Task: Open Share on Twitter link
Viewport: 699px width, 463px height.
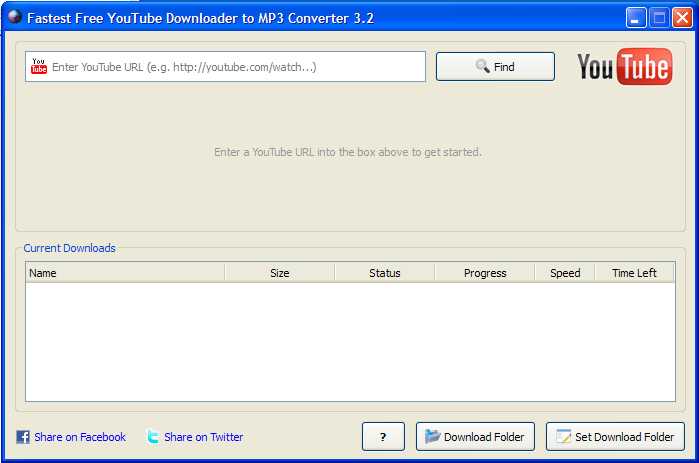Action: coord(204,437)
